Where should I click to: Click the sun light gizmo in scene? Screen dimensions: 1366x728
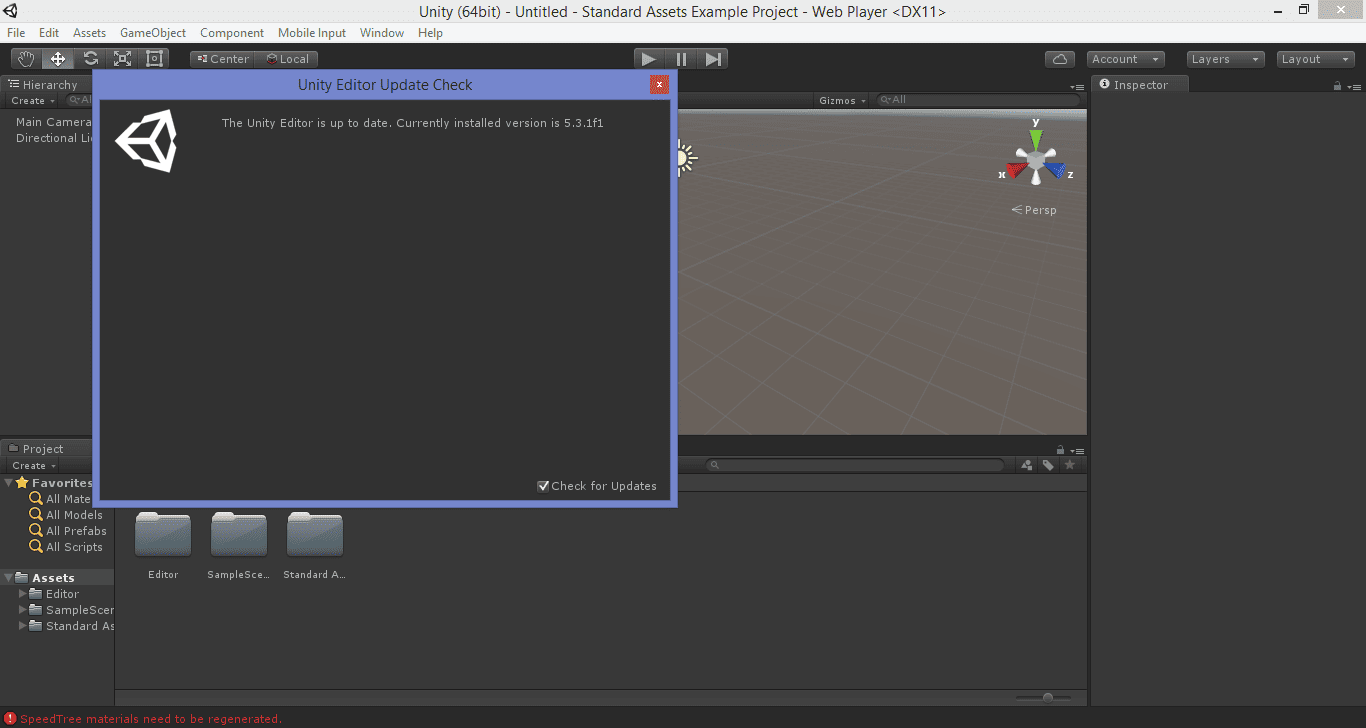point(684,158)
